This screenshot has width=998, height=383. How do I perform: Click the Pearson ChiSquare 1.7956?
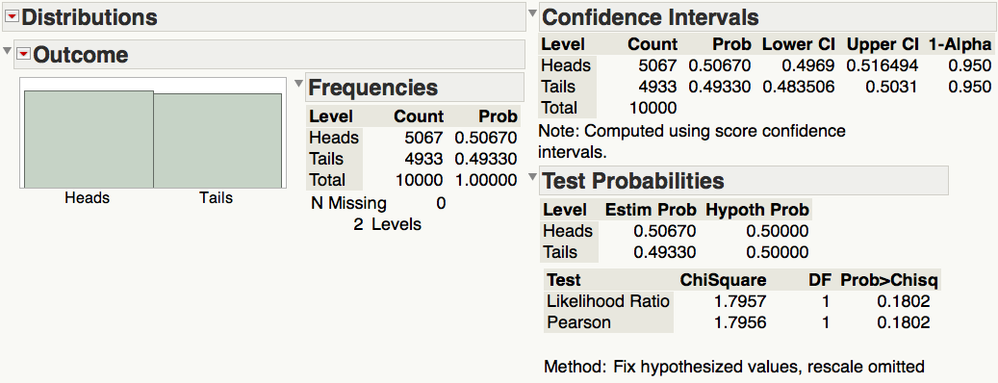pyautogui.click(x=741, y=323)
